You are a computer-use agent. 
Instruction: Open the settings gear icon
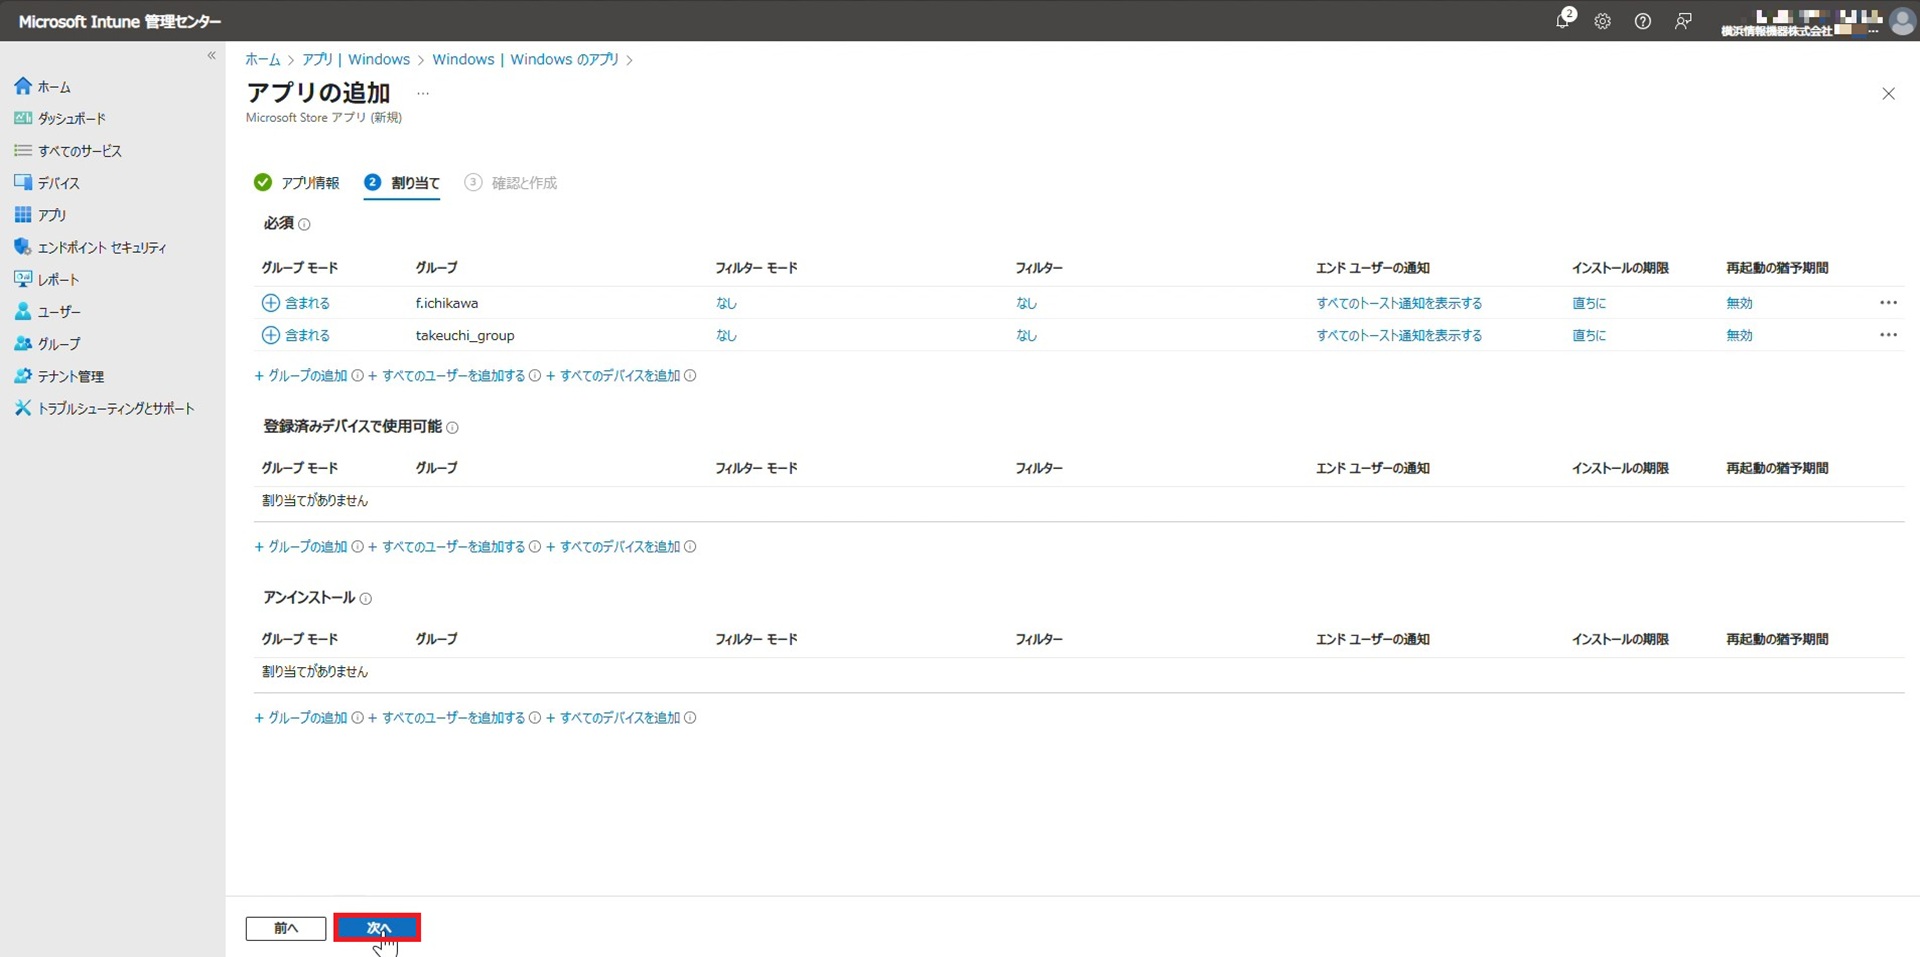pyautogui.click(x=1602, y=21)
